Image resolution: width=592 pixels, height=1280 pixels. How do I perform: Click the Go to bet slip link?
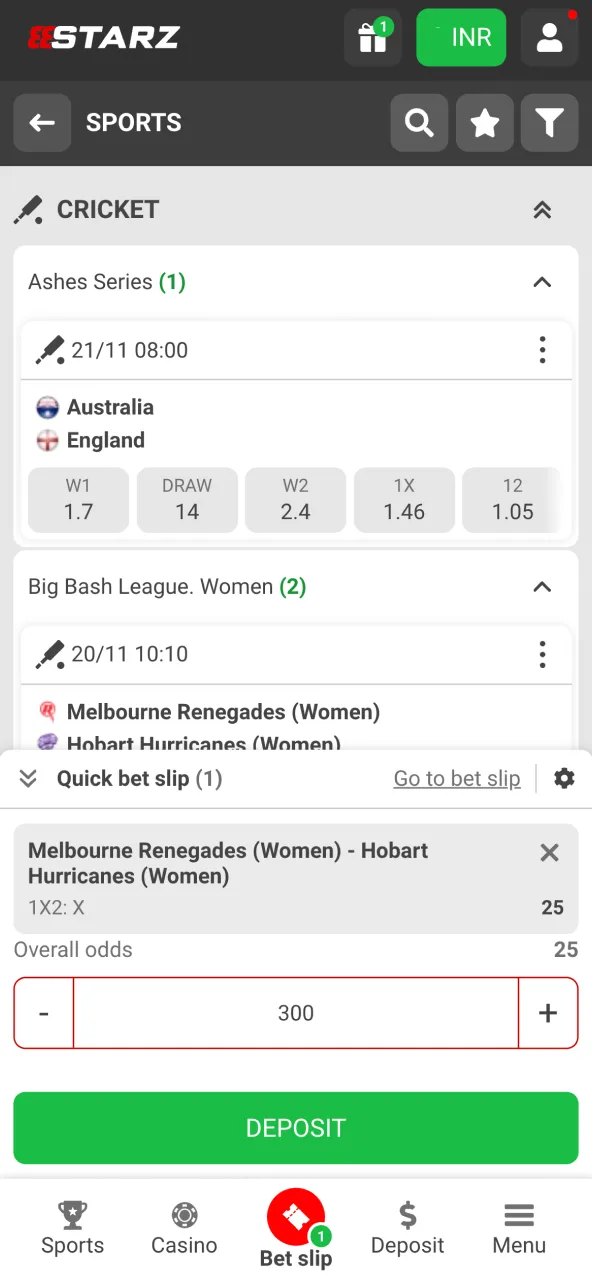[x=457, y=778]
